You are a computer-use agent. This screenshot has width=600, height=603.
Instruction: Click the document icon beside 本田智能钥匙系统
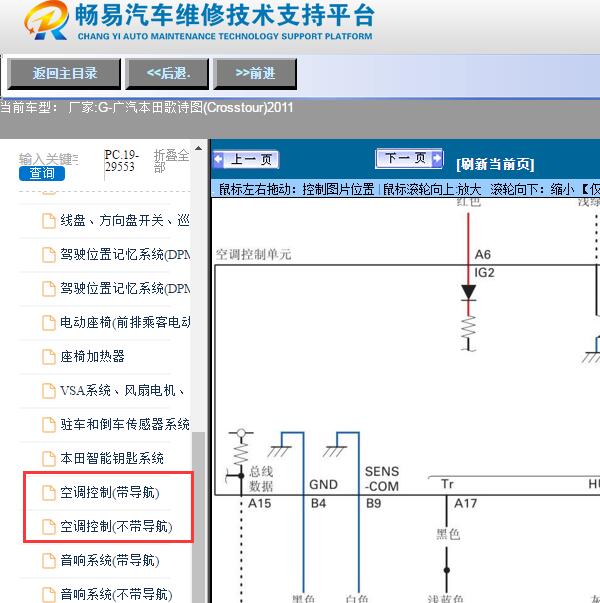pos(49,458)
